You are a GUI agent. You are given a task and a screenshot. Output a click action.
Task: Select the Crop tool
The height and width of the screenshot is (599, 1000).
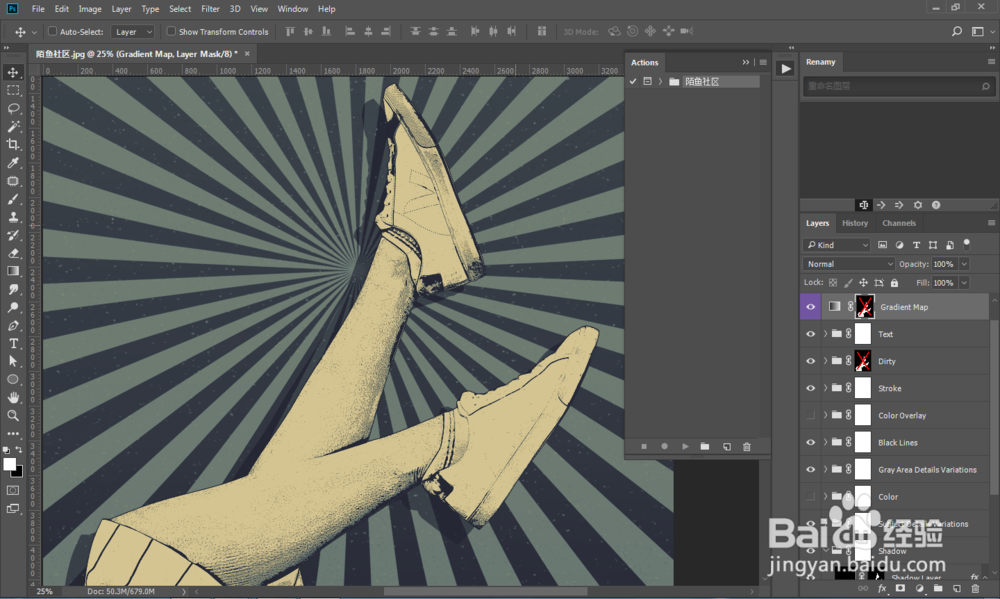13,144
